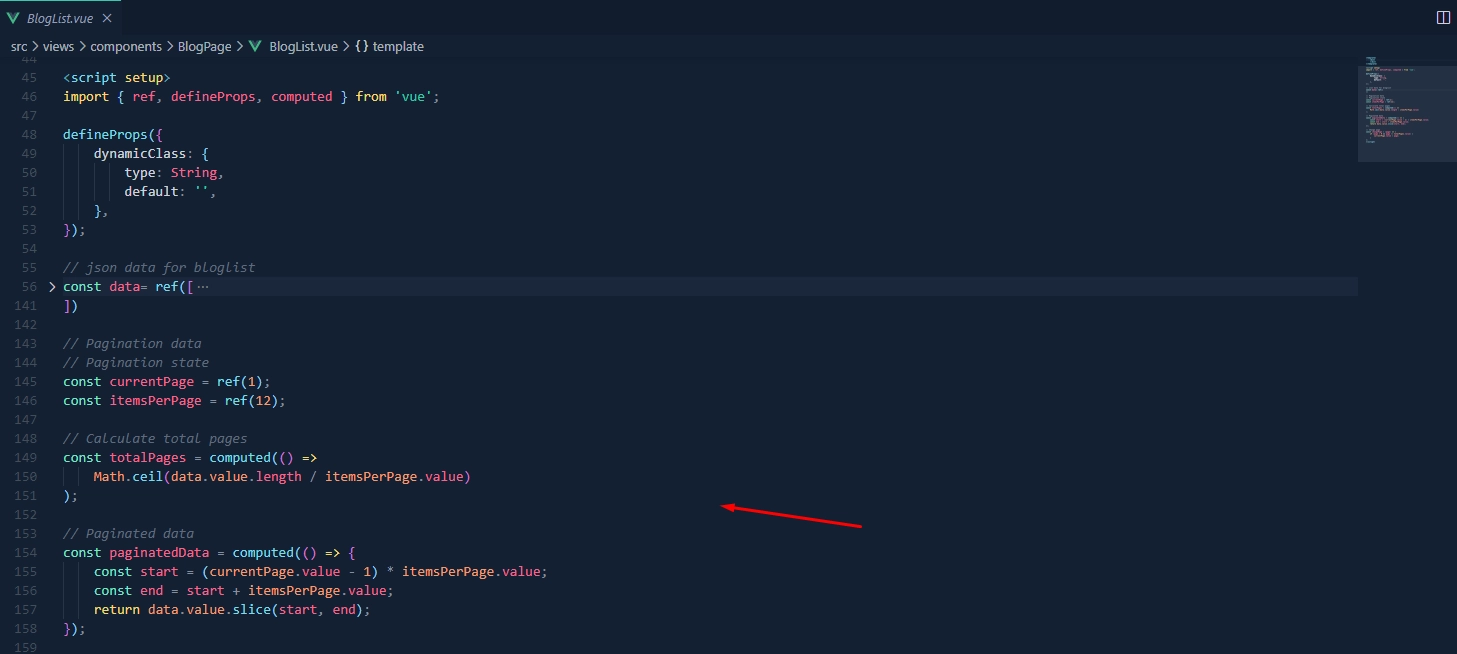Click the Split Editor icon
The image size is (1457, 654).
1443,17
